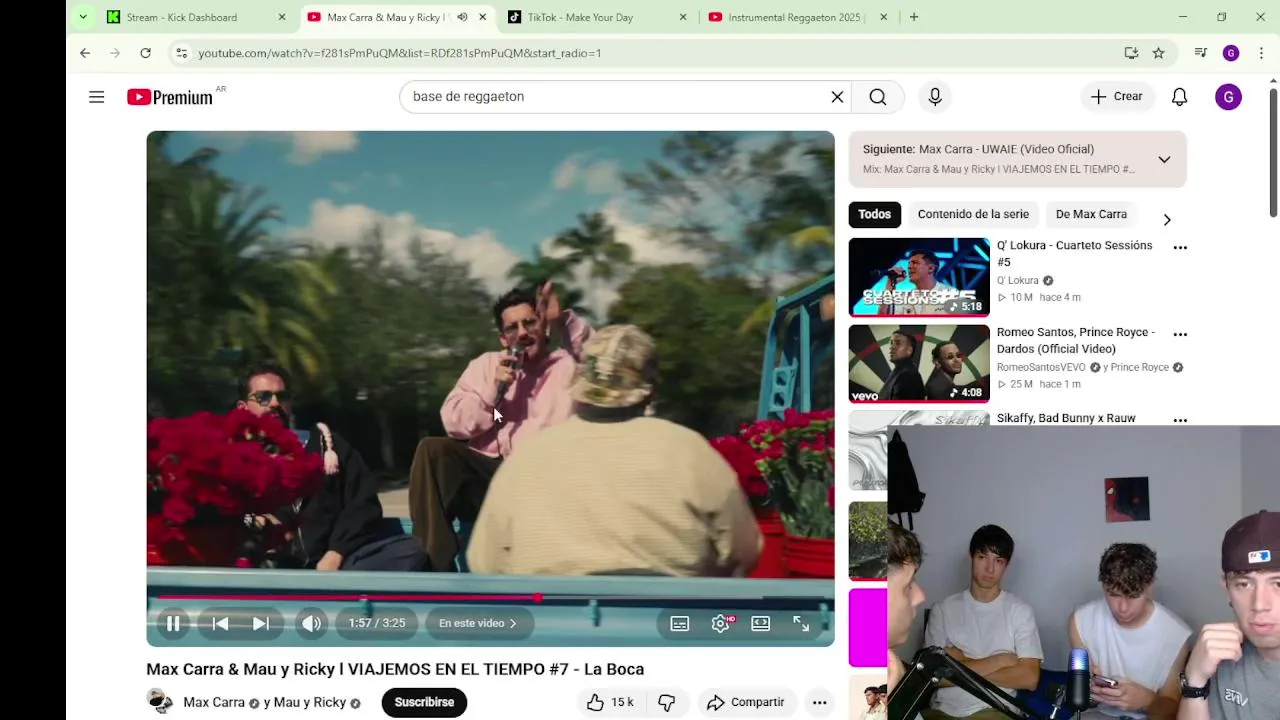Skip to next video
The image size is (1280, 720).
click(260, 623)
